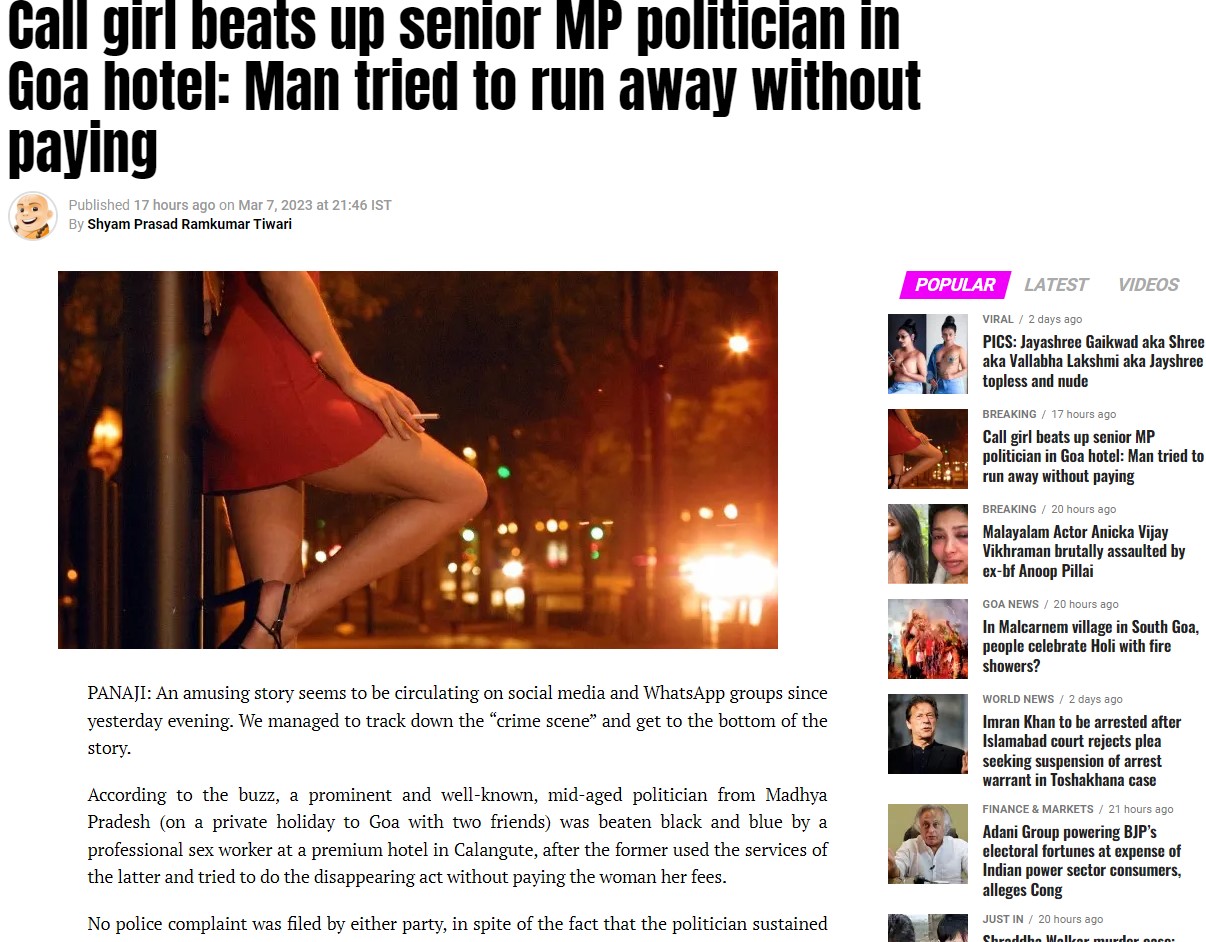Open the Jayashree Gaikwad PICS article link

[x=1093, y=361]
